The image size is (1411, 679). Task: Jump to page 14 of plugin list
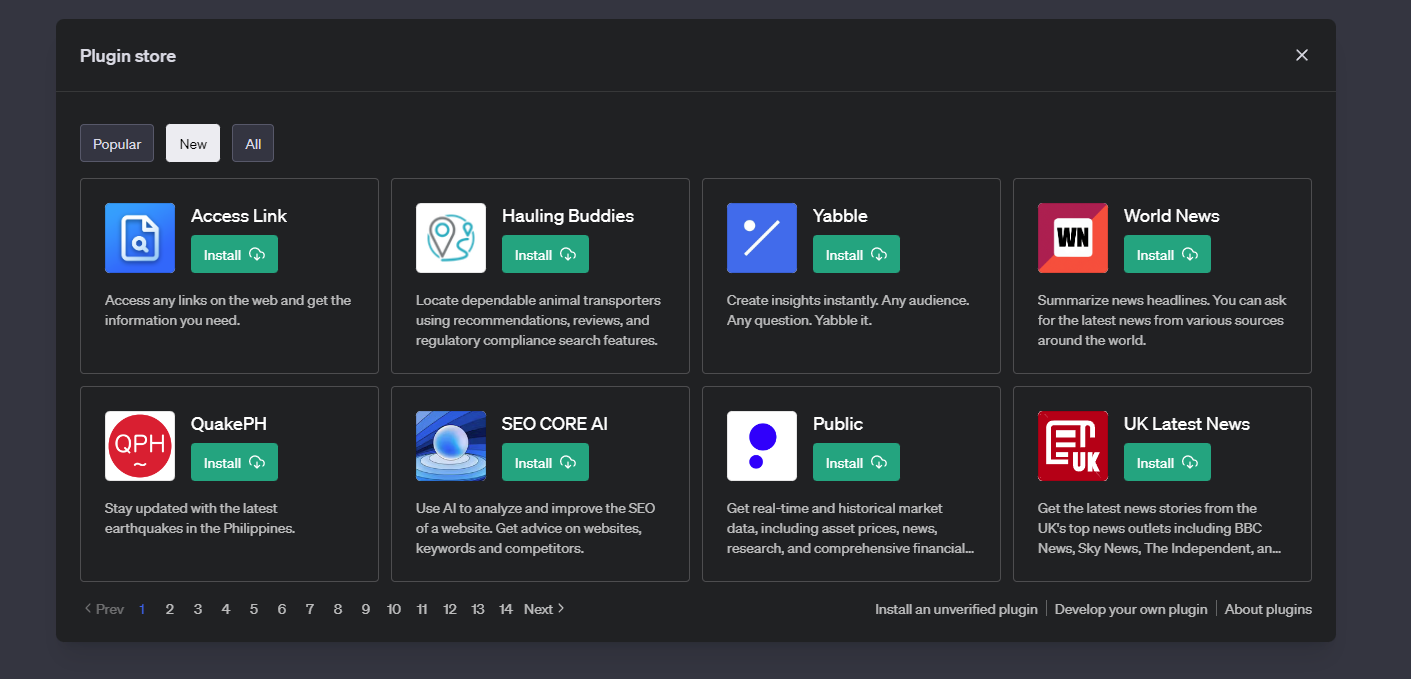(506, 609)
